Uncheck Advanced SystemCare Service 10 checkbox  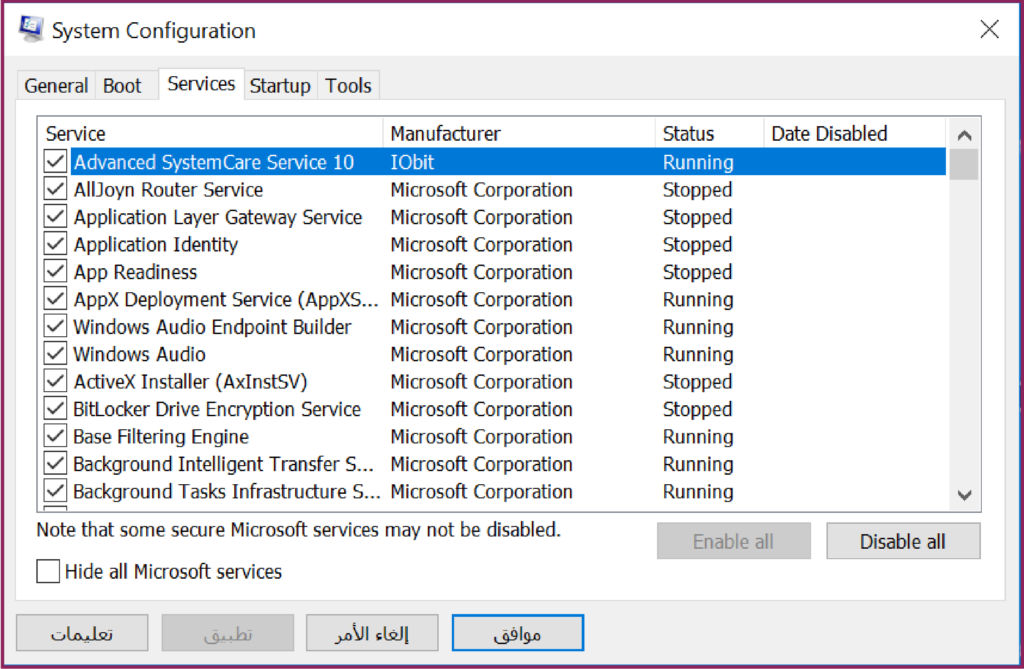click(56, 161)
